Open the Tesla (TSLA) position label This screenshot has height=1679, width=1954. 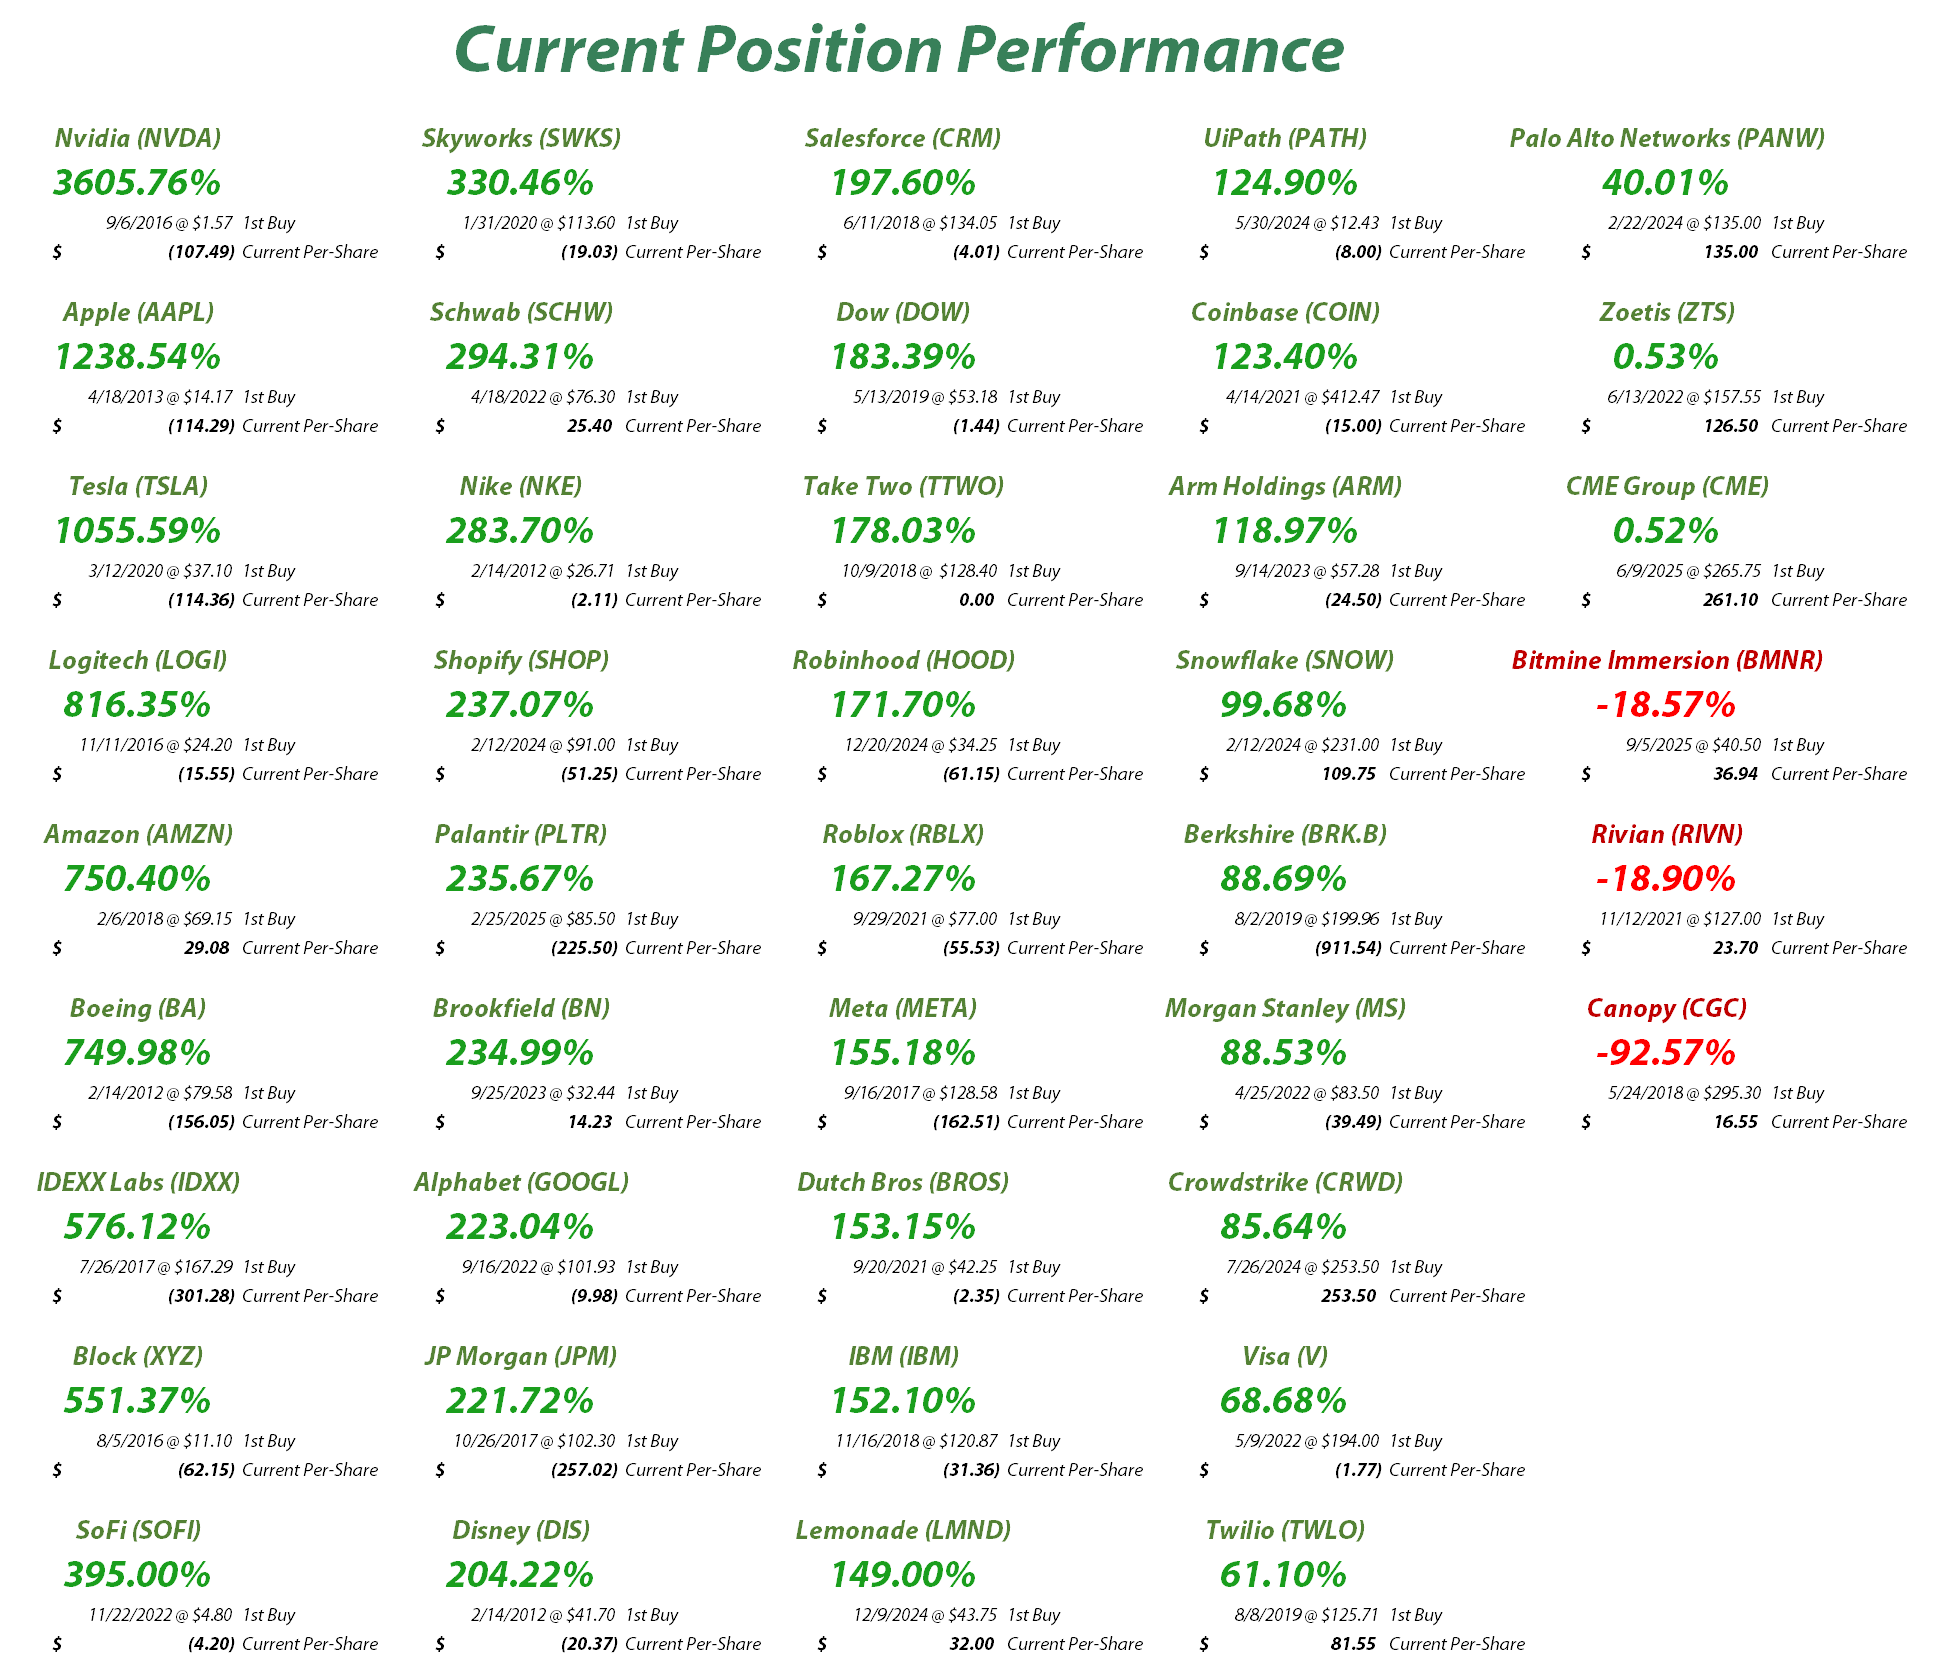[x=138, y=486]
